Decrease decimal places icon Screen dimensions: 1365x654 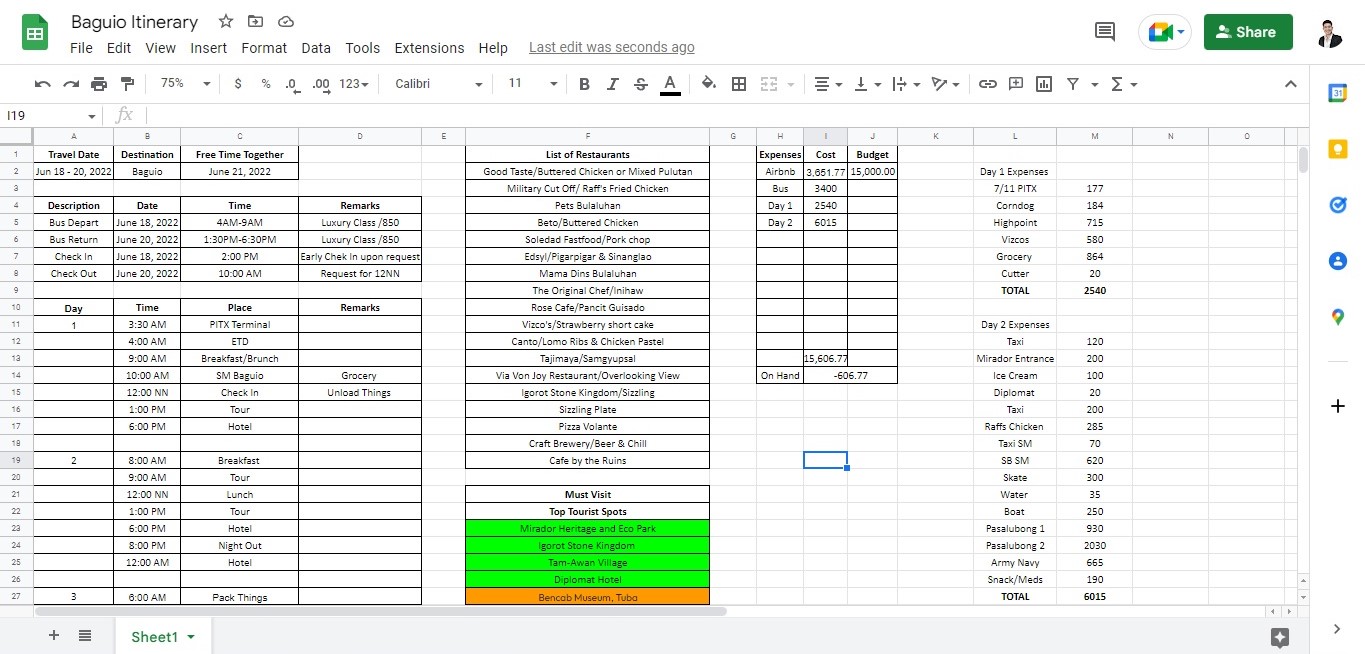[x=292, y=84]
